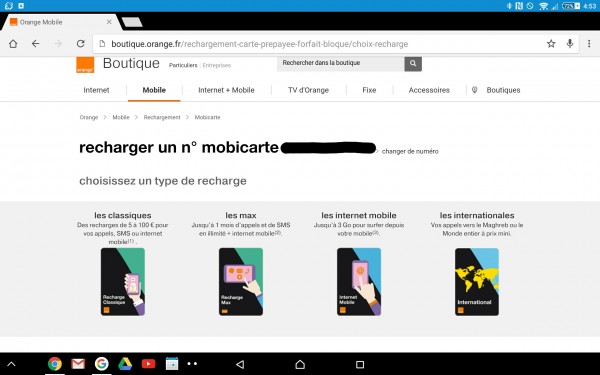The width and height of the screenshot is (600, 375).
Task: Switch to Particuliers section
Action: coord(183,65)
